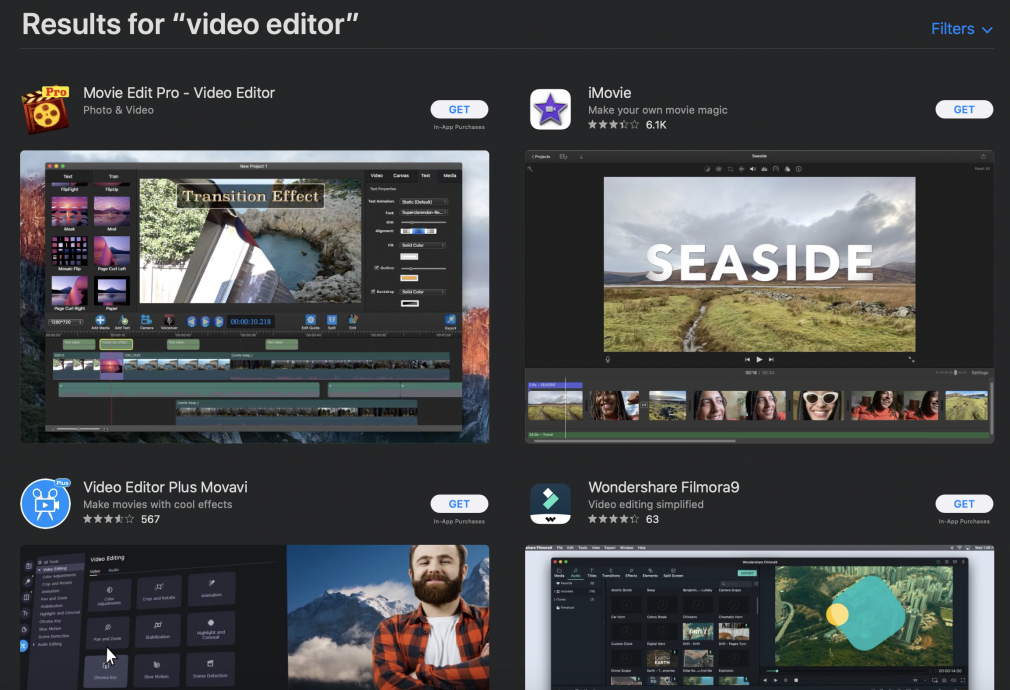
Task: Click the Wondershare Filmora9 app icon
Action: click(550, 503)
